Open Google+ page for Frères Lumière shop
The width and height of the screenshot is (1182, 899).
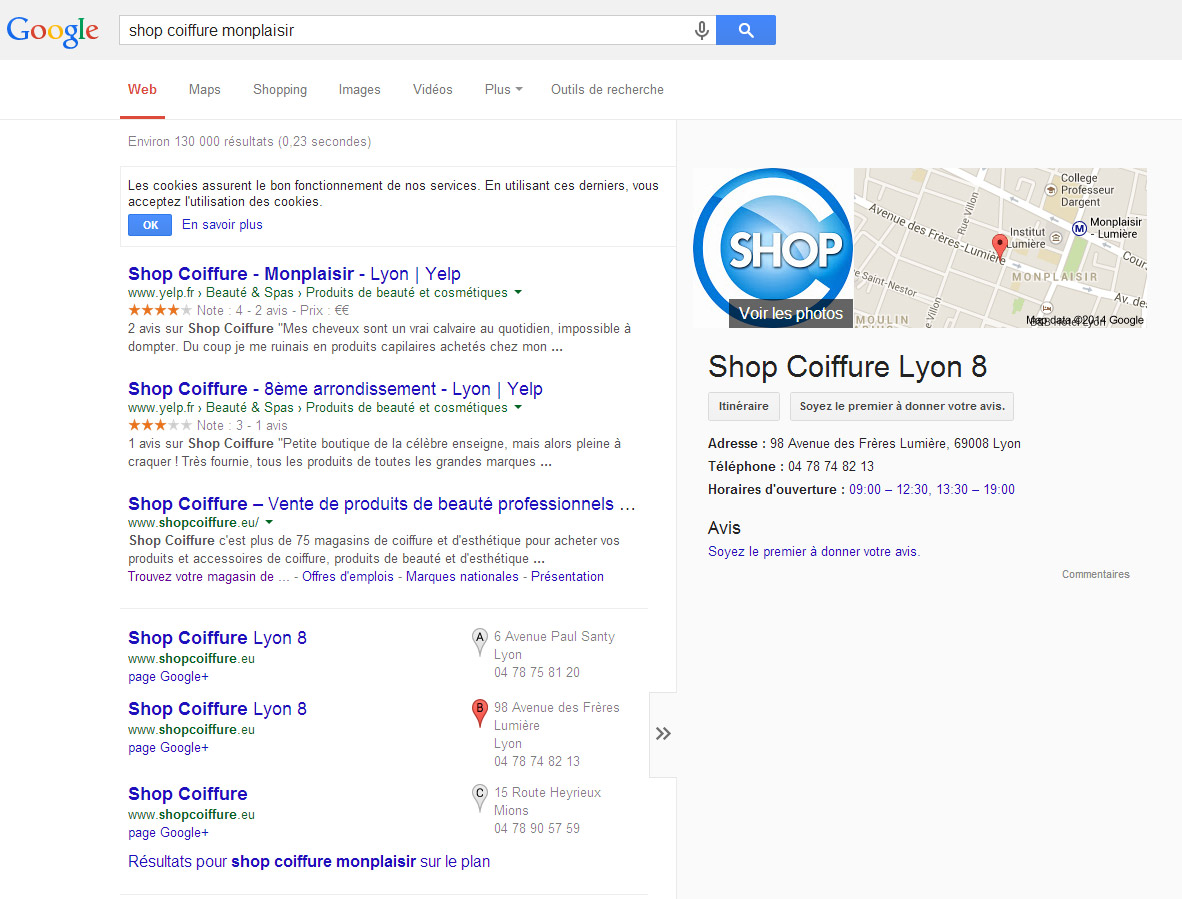coord(168,748)
